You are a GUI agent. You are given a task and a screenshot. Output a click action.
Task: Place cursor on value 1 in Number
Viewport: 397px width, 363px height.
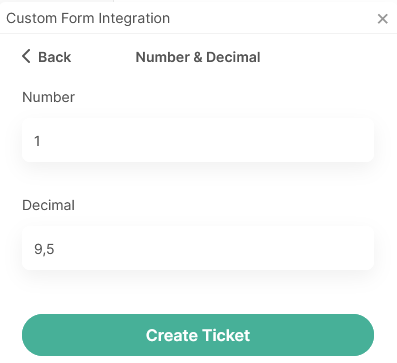(37, 141)
